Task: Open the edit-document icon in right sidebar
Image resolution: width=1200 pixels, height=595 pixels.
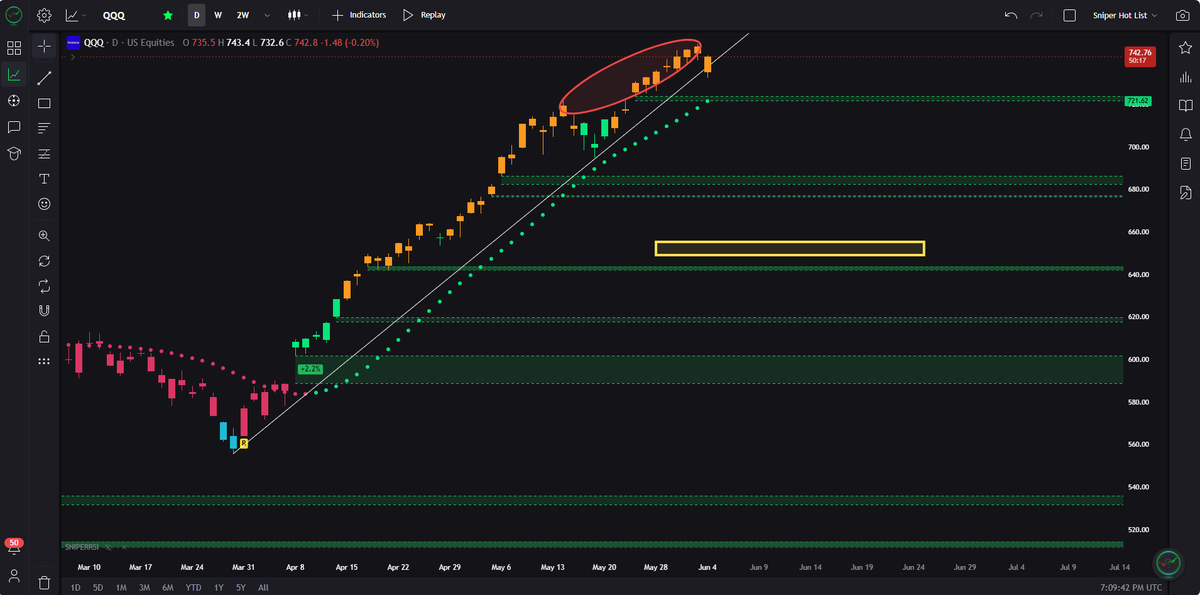Action: click(x=1185, y=192)
